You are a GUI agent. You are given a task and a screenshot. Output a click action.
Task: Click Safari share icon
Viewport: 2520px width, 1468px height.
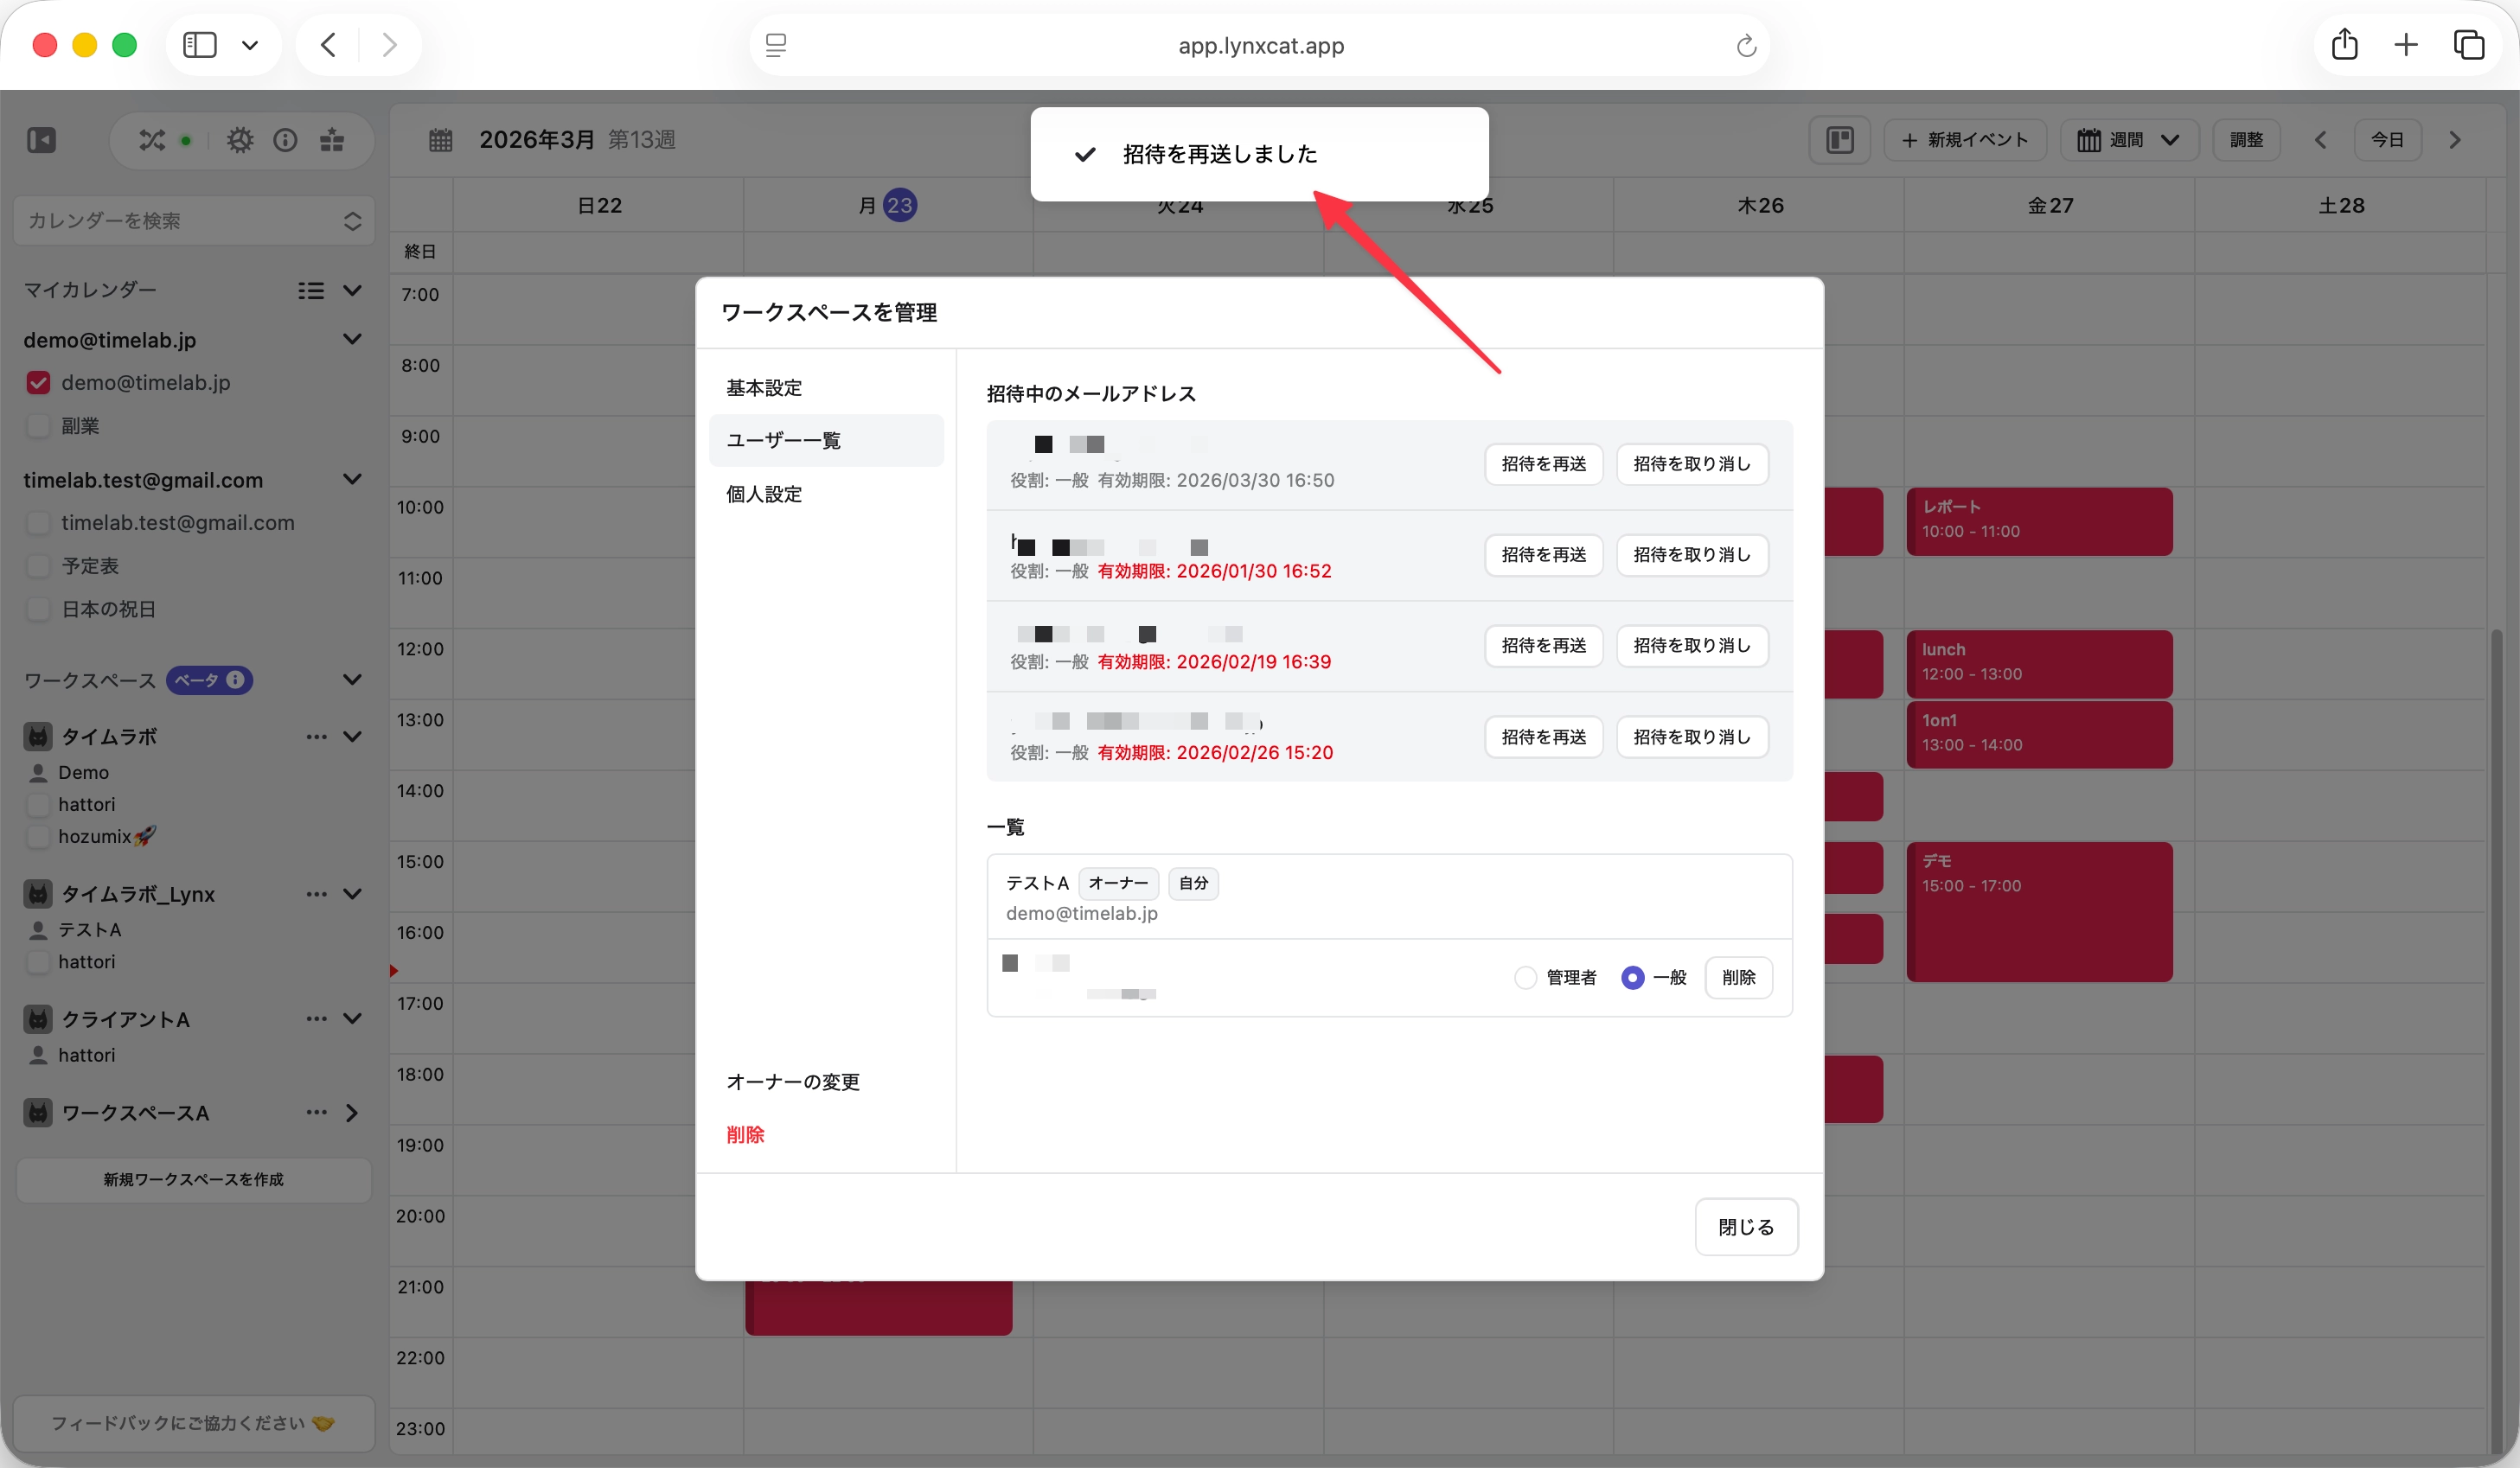point(2344,45)
